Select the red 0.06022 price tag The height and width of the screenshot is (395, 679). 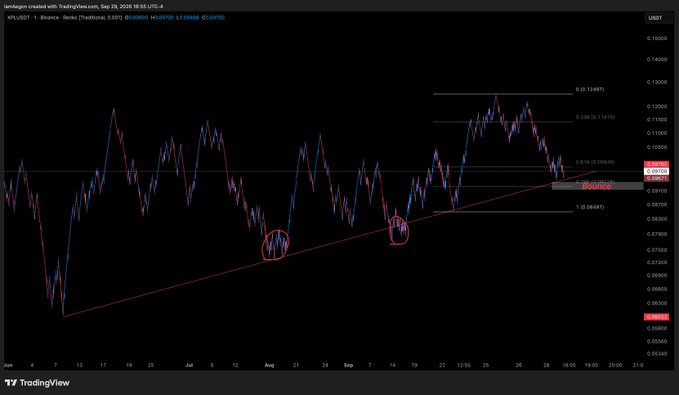click(657, 317)
